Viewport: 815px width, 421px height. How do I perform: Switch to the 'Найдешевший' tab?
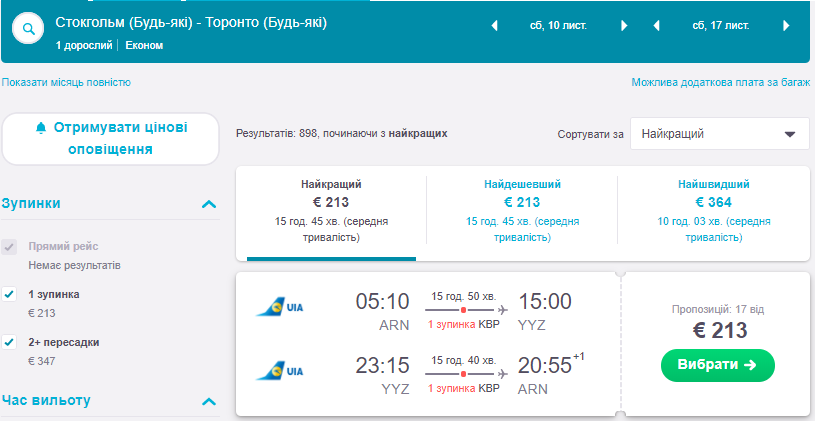coord(522,210)
